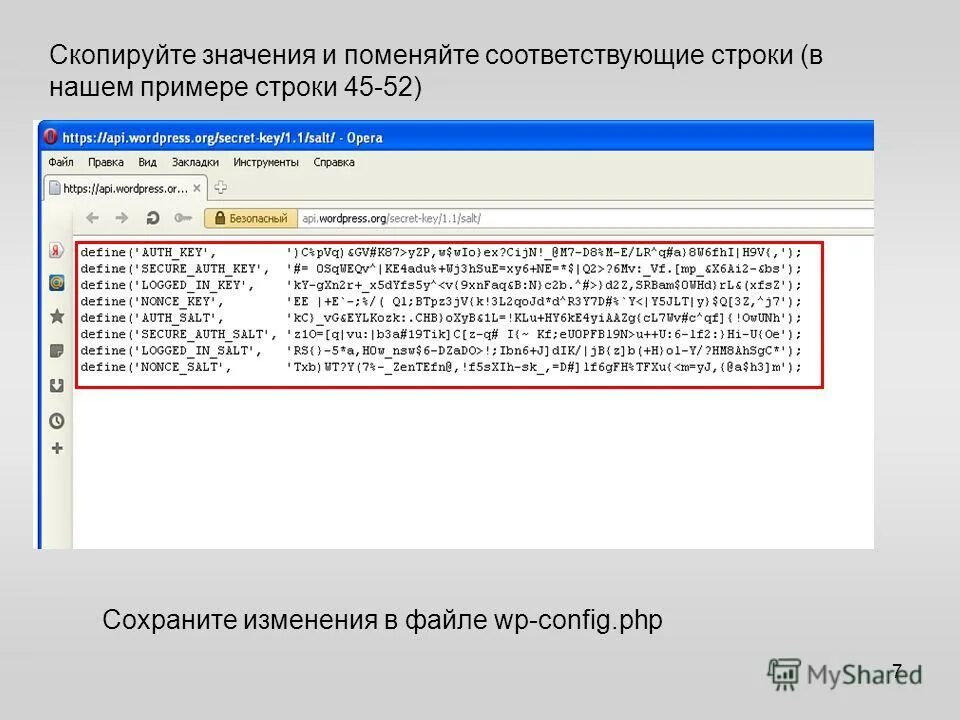The height and width of the screenshot is (720, 960).
Task: Open the Справка dropdown menu
Action: pyautogui.click(x=334, y=161)
